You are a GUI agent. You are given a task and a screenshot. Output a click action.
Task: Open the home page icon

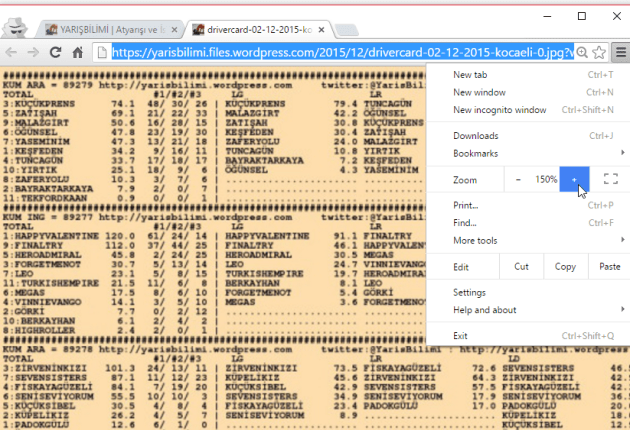click(78, 52)
